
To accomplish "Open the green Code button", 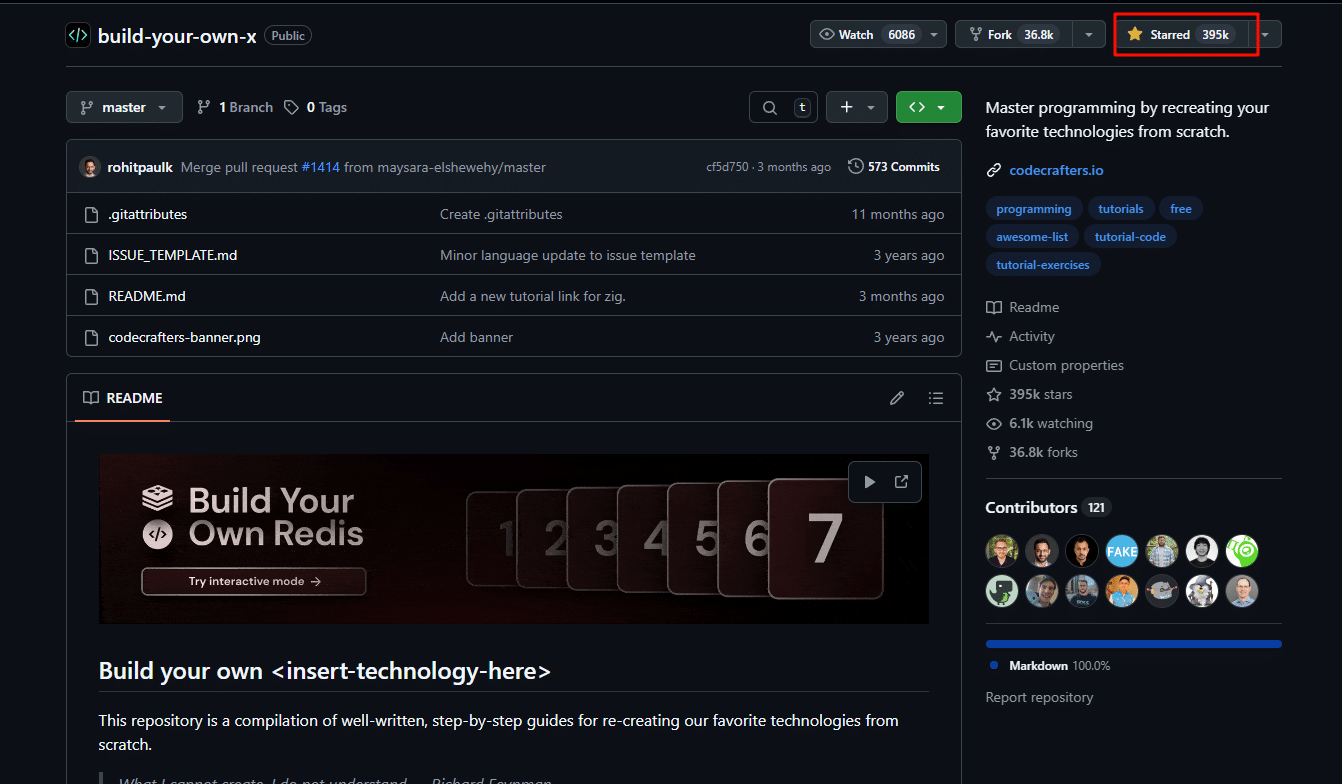I will [x=928, y=107].
